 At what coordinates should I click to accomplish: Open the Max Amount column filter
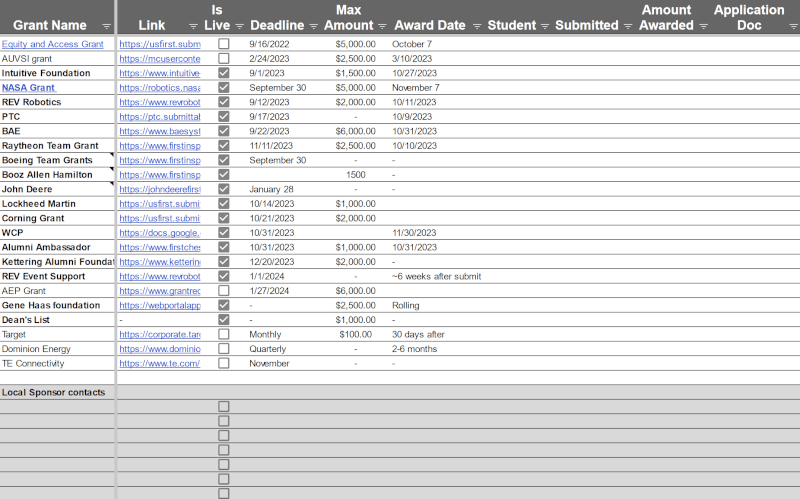pos(382,27)
